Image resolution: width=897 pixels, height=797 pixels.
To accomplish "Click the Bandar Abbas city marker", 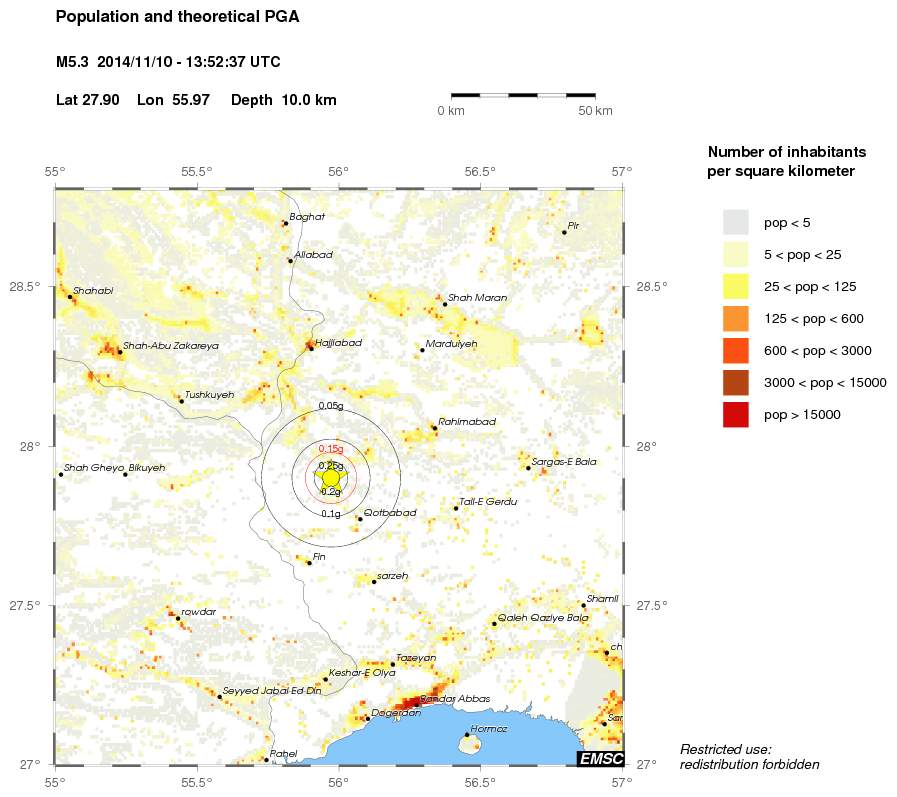I will [x=415, y=704].
